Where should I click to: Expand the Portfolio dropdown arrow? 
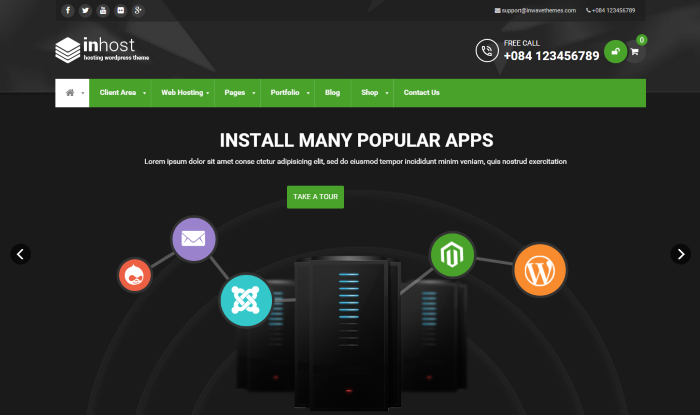pyautogui.click(x=308, y=93)
